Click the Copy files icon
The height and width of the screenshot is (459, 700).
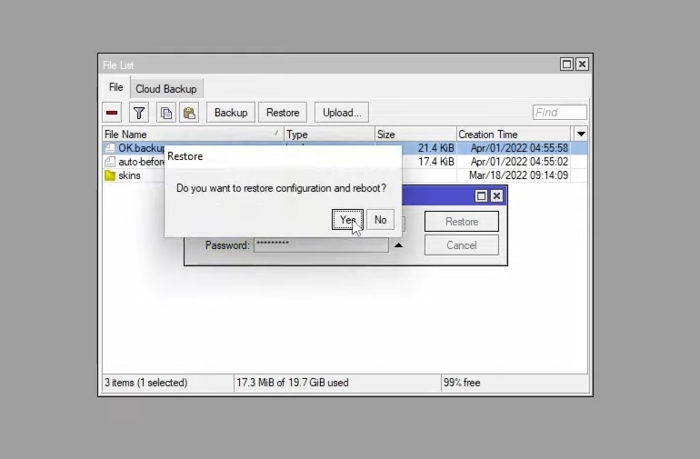167,113
